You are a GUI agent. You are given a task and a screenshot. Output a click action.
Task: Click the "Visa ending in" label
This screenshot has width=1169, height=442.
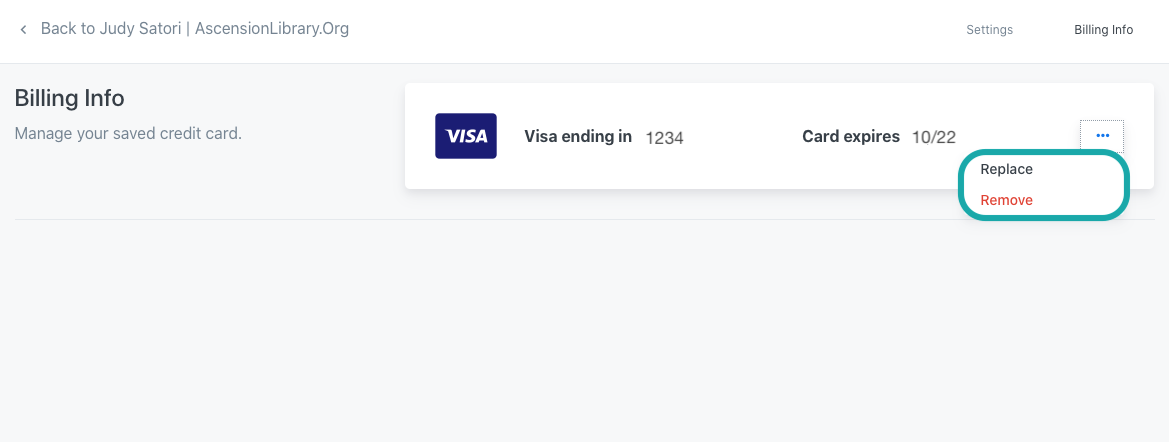tap(578, 137)
